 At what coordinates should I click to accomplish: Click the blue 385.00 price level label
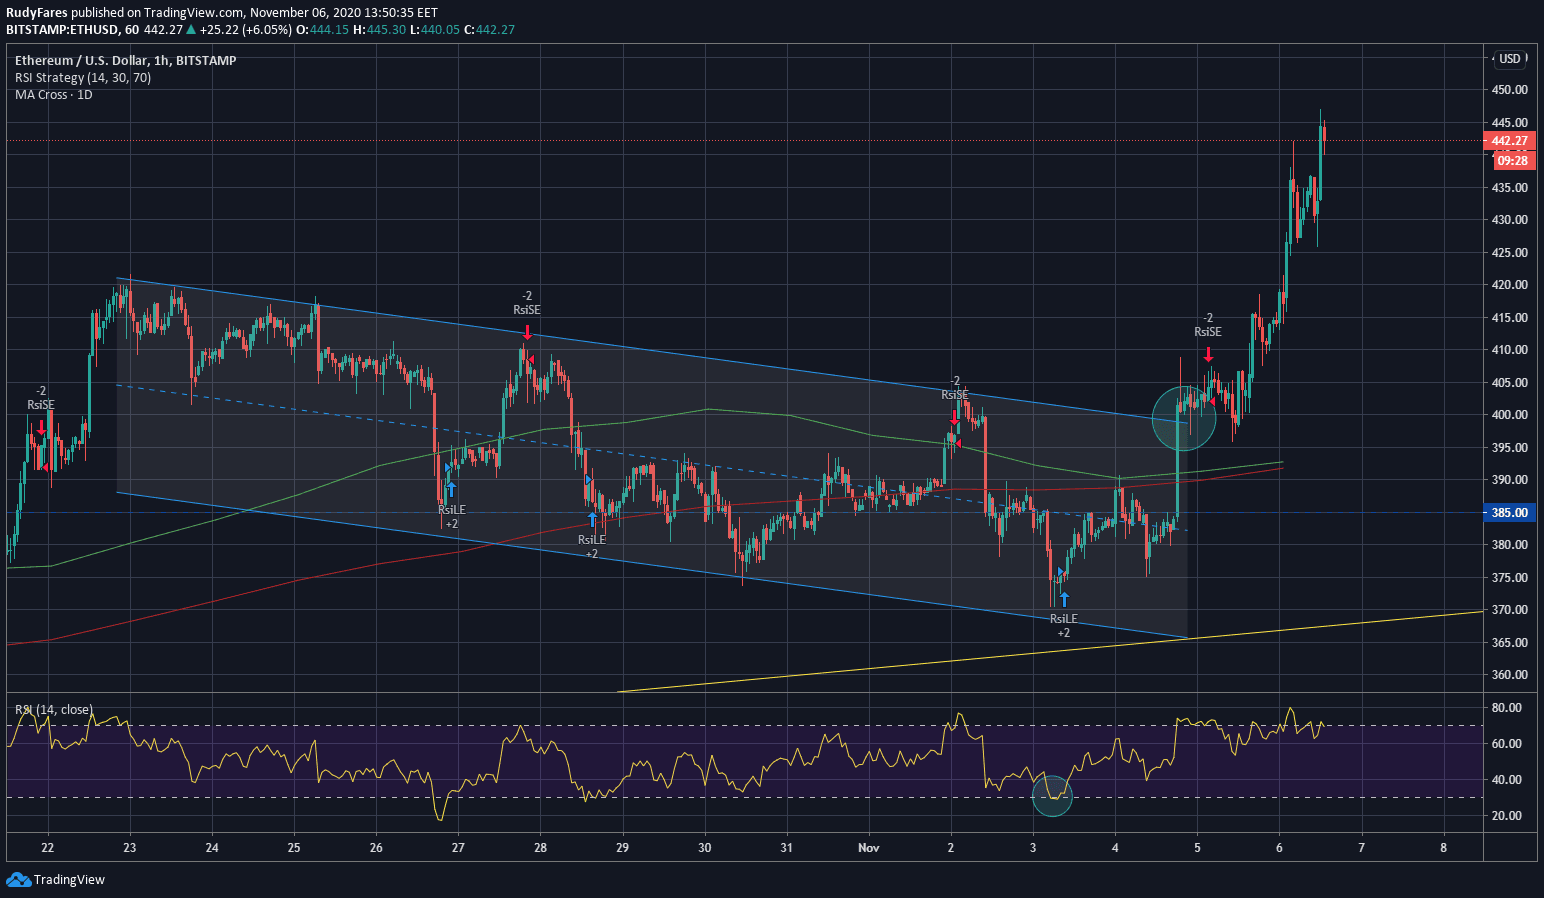tap(1509, 513)
